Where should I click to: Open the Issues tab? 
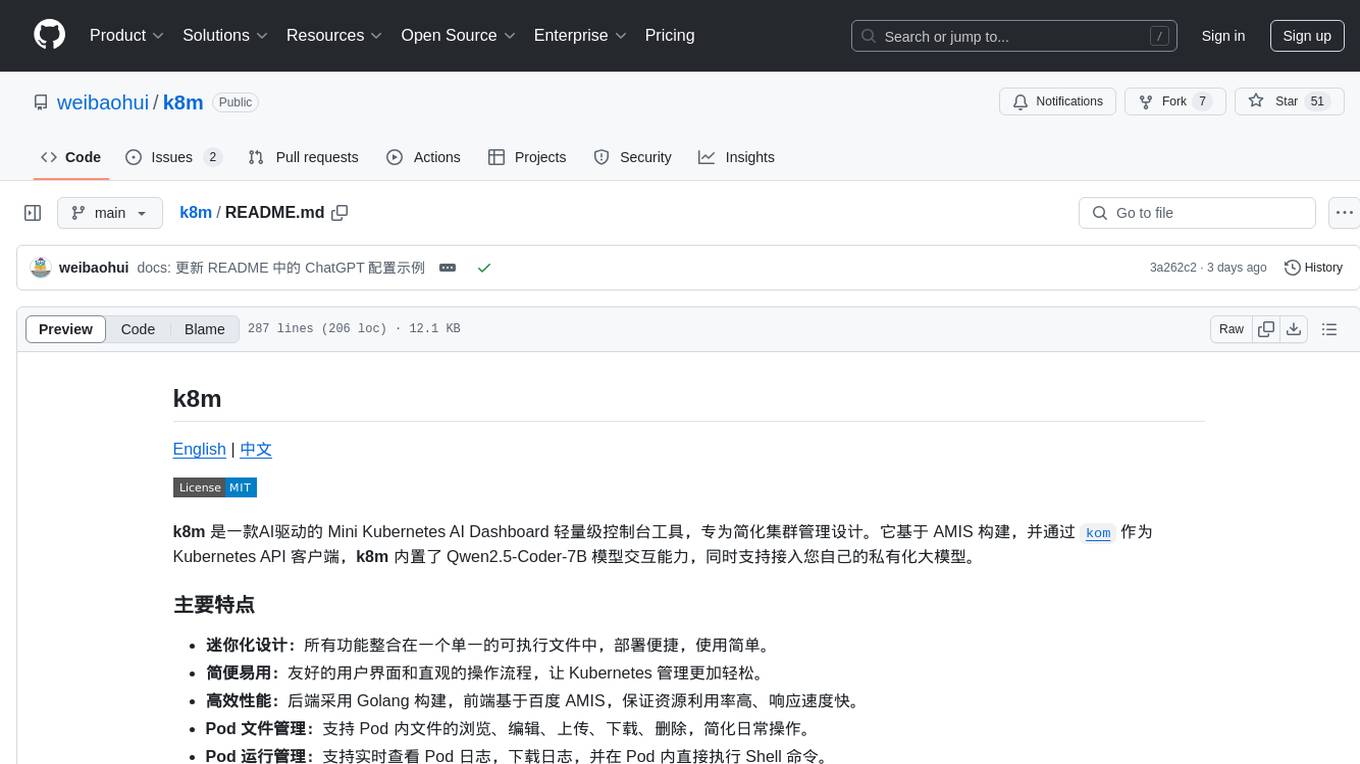click(x=173, y=157)
